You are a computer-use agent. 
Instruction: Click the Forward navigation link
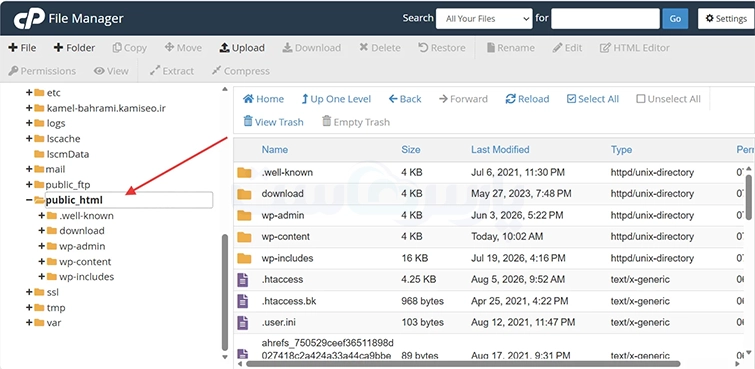click(x=463, y=99)
